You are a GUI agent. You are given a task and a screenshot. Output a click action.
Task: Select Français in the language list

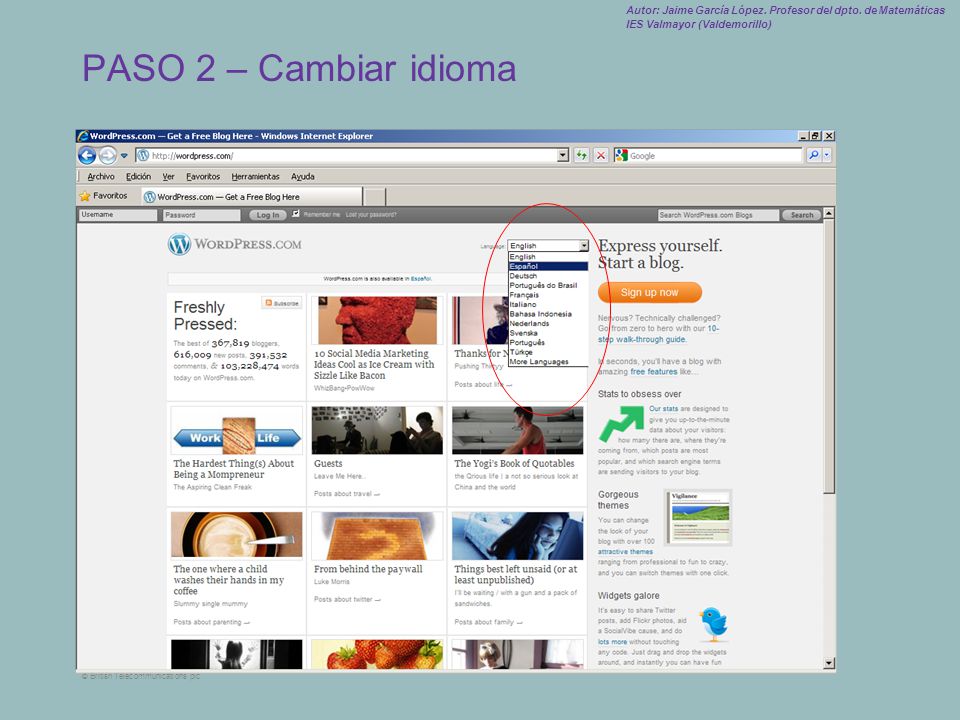click(548, 294)
